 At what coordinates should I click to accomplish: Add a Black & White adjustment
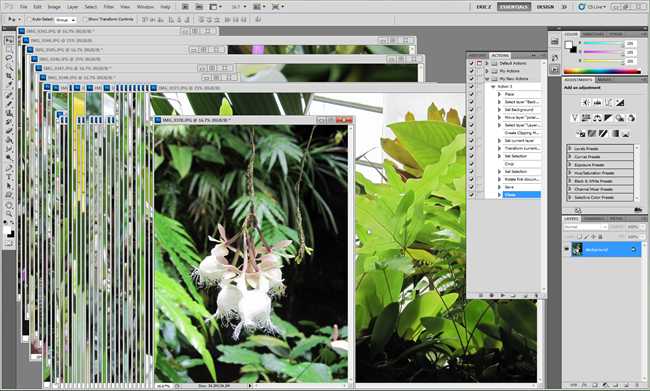tap(609, 118)
